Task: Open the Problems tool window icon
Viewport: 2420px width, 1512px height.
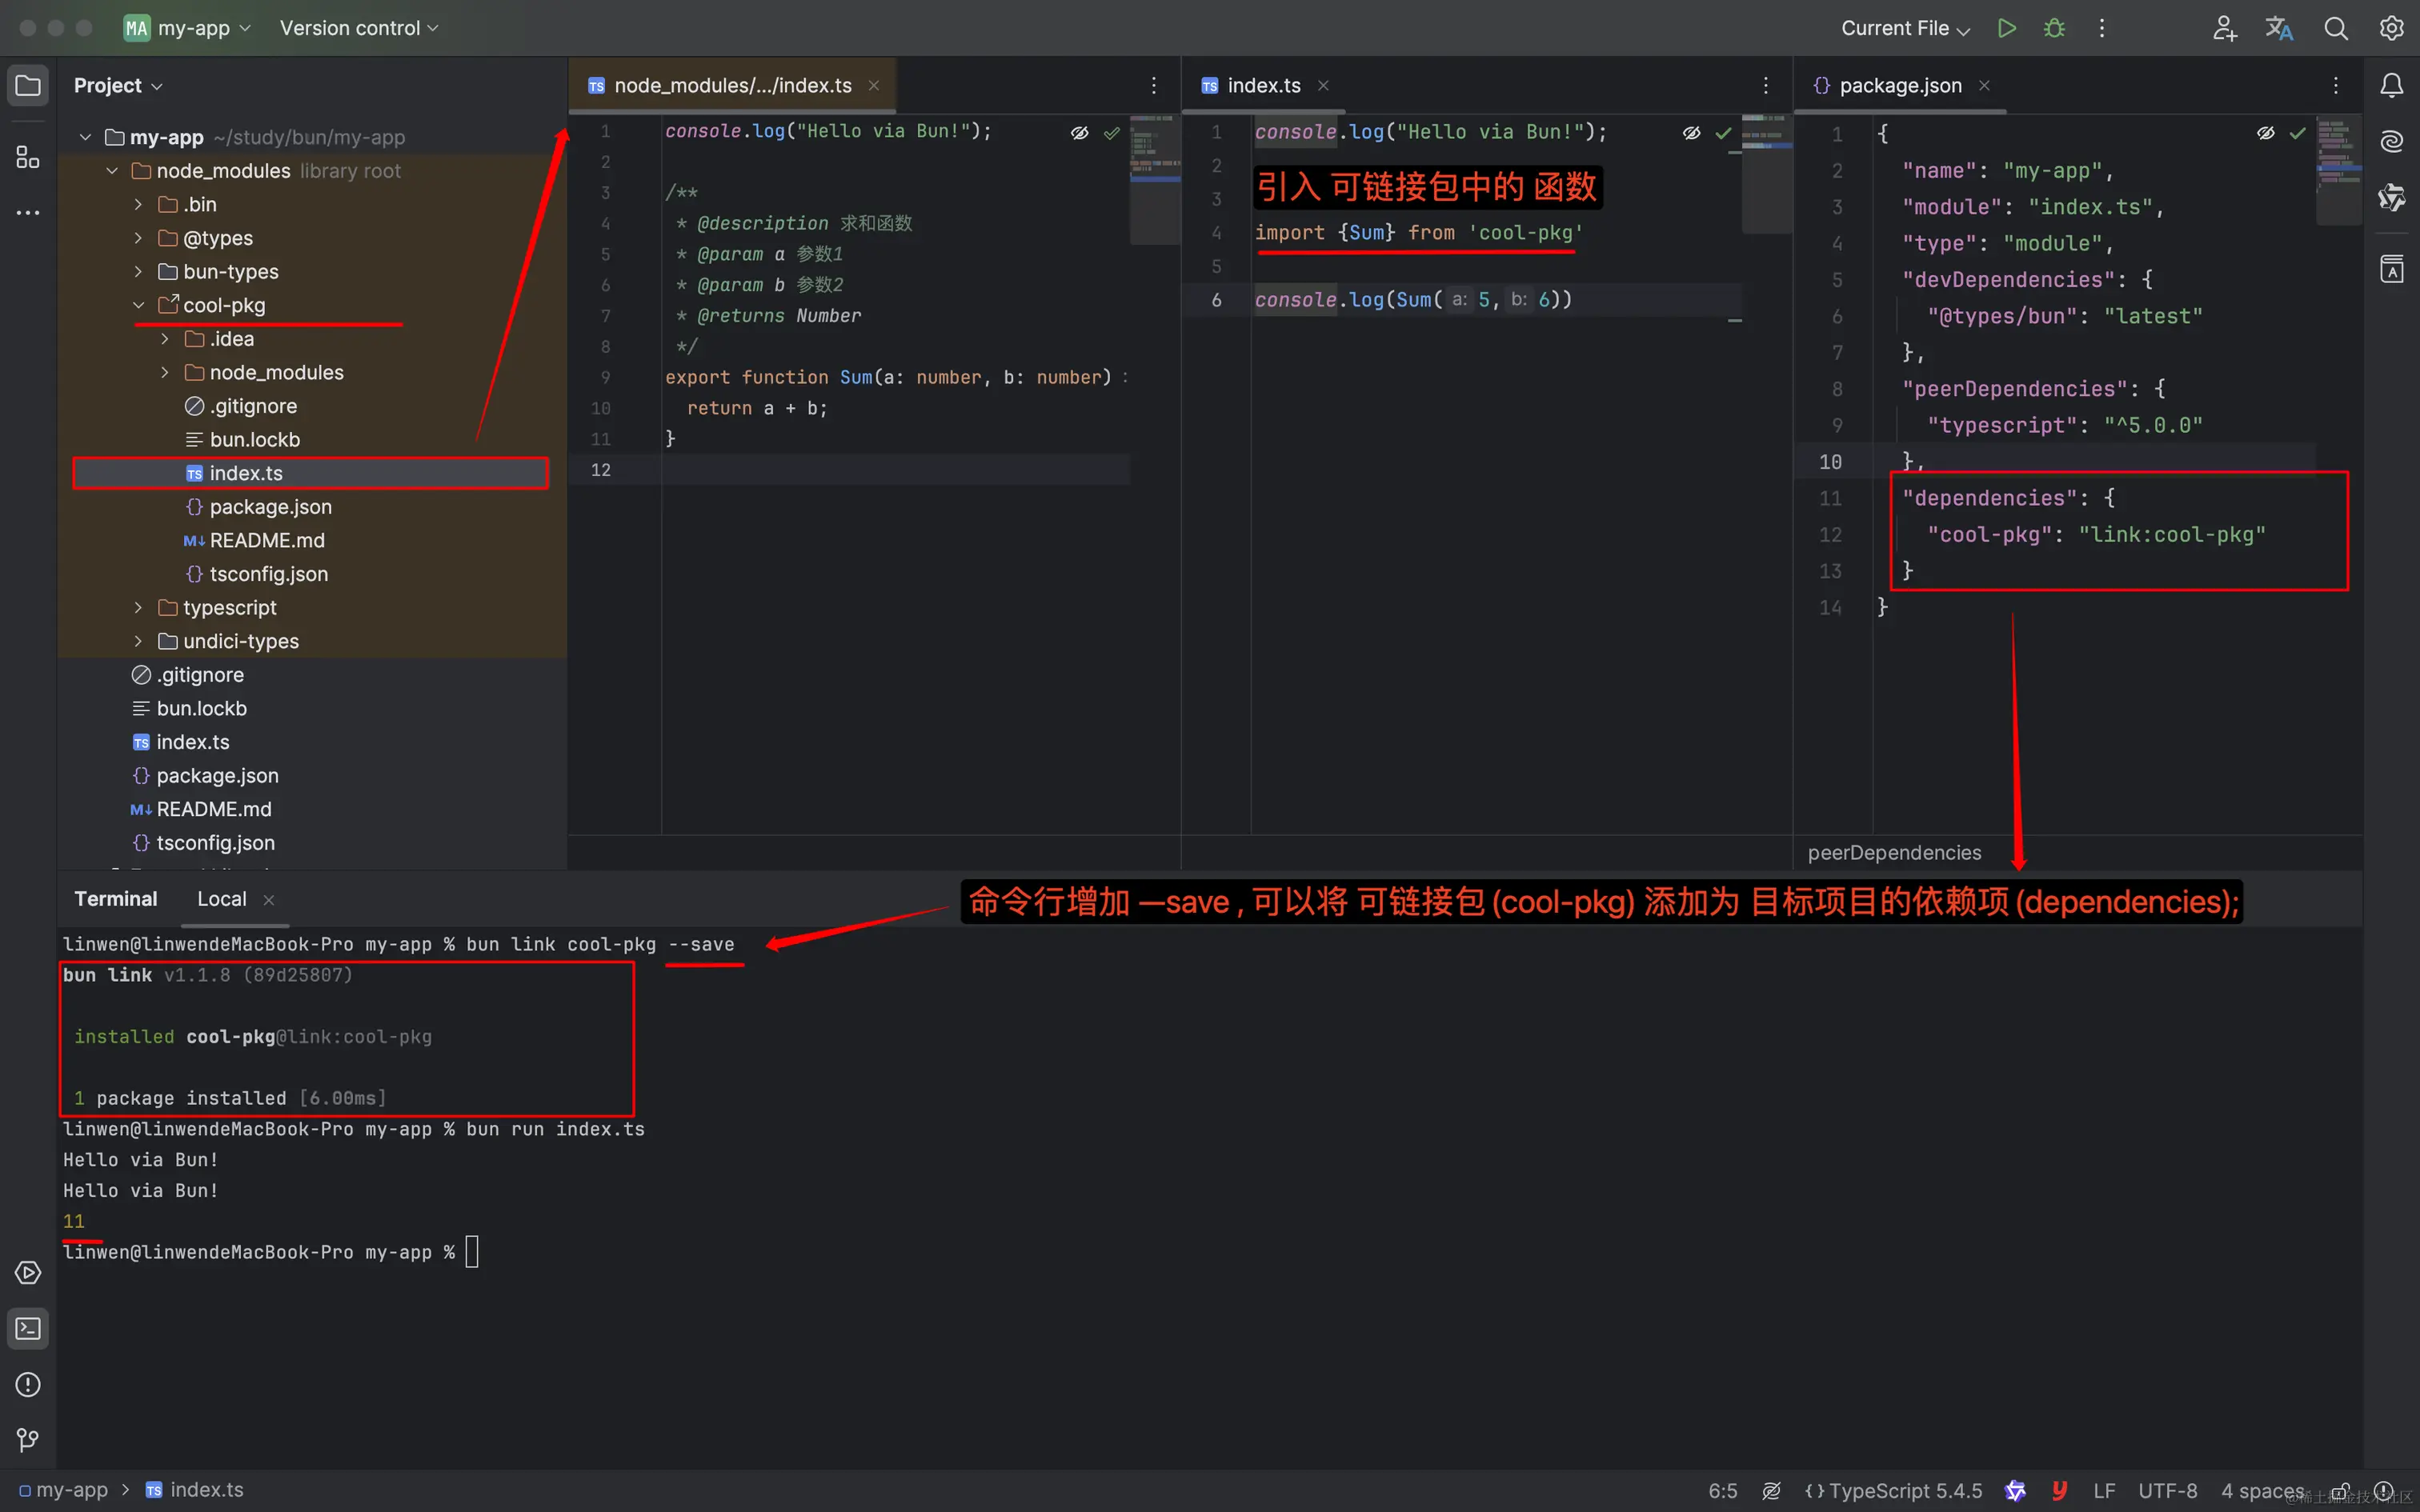Action: point(28,1384)
